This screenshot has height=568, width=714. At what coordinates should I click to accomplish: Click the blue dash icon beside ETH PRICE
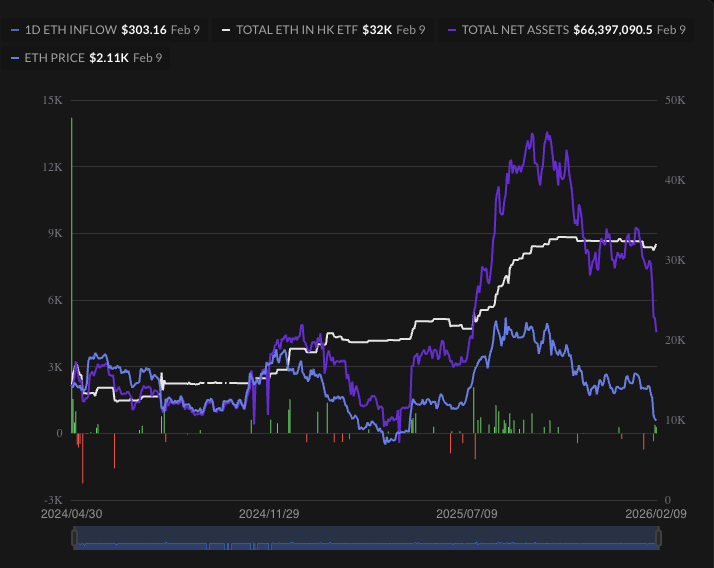pos(14,58)
